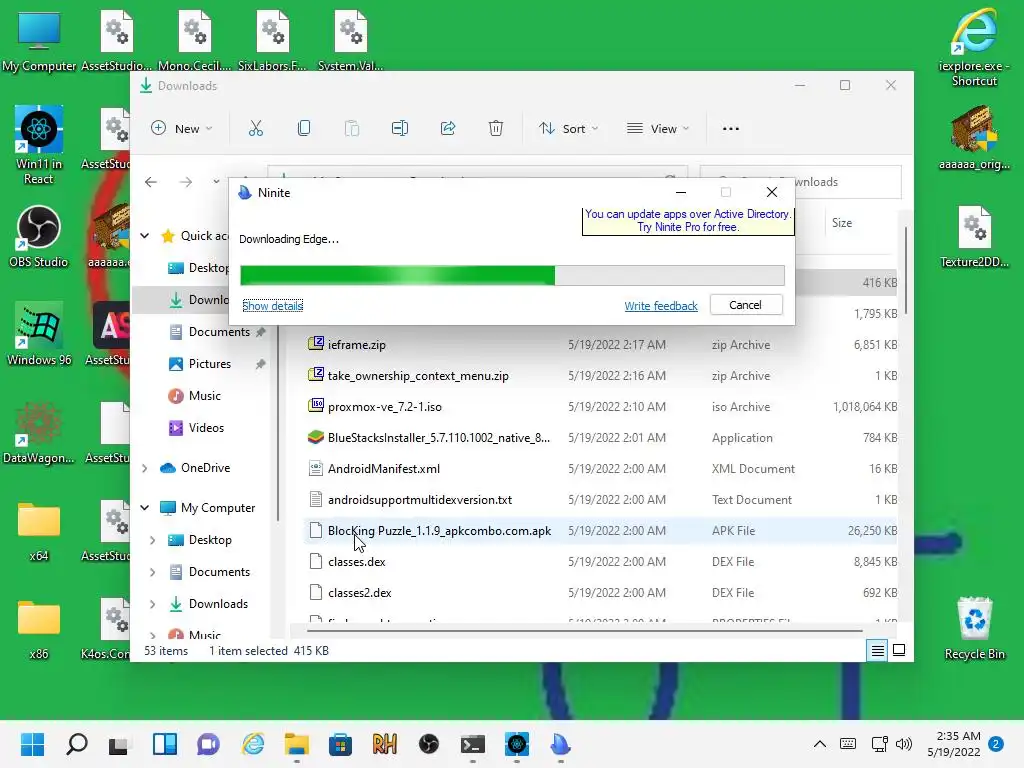
Task: Select the iexplore.exe Shortcut desktop icon
Action: (974, 47)
